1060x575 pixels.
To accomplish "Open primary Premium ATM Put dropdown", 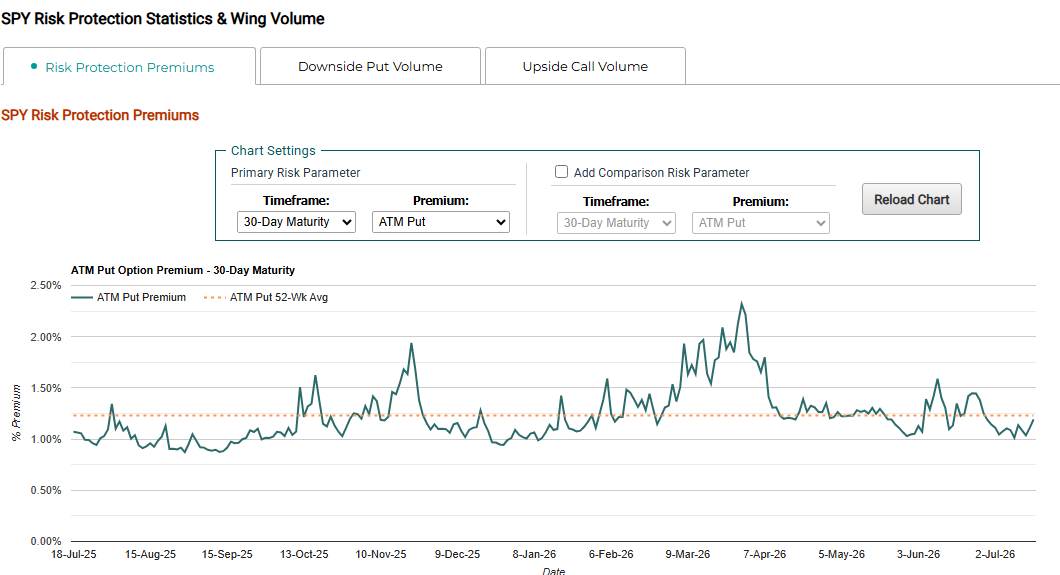I will pos(441,222).
